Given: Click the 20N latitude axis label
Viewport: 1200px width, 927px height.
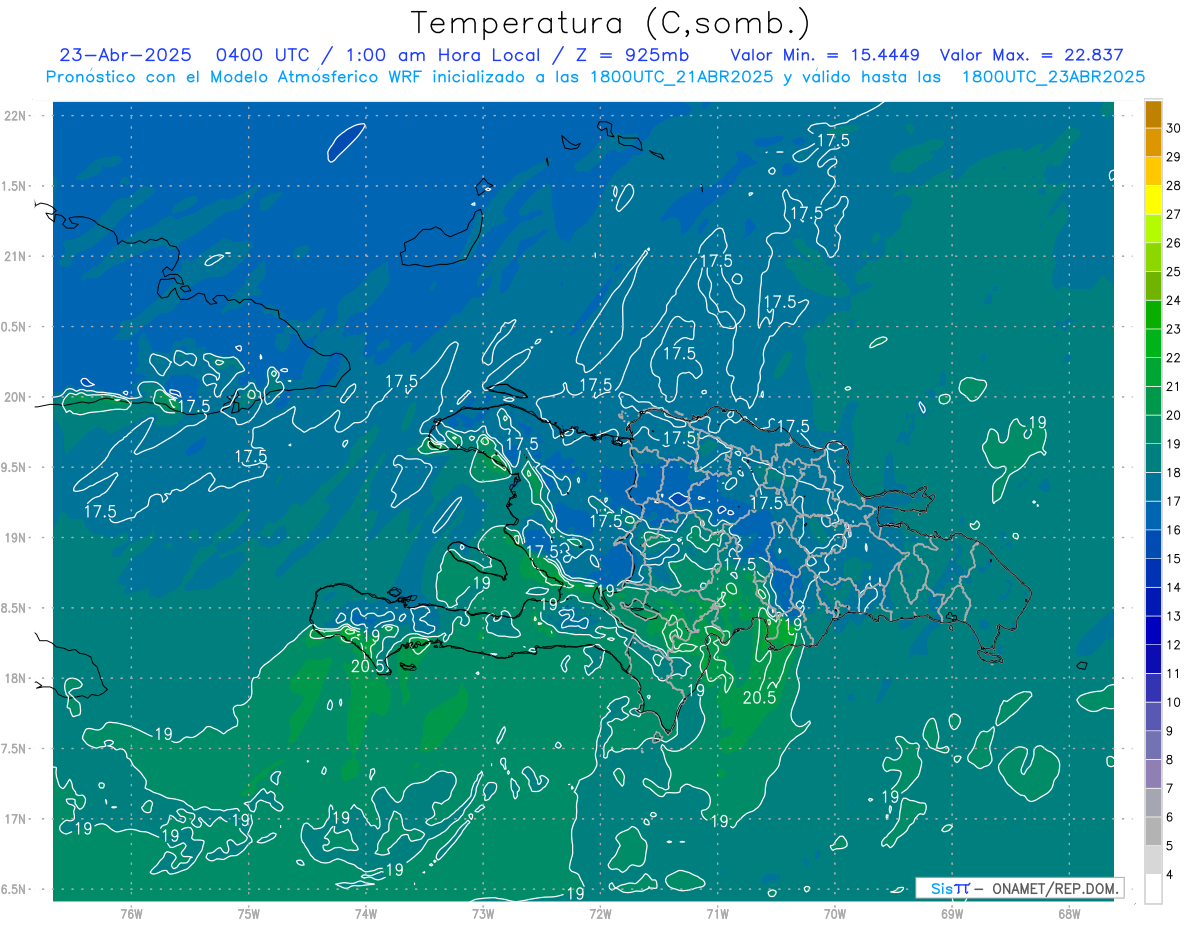Looking at the screenshot, I should (x=16, y=397).
